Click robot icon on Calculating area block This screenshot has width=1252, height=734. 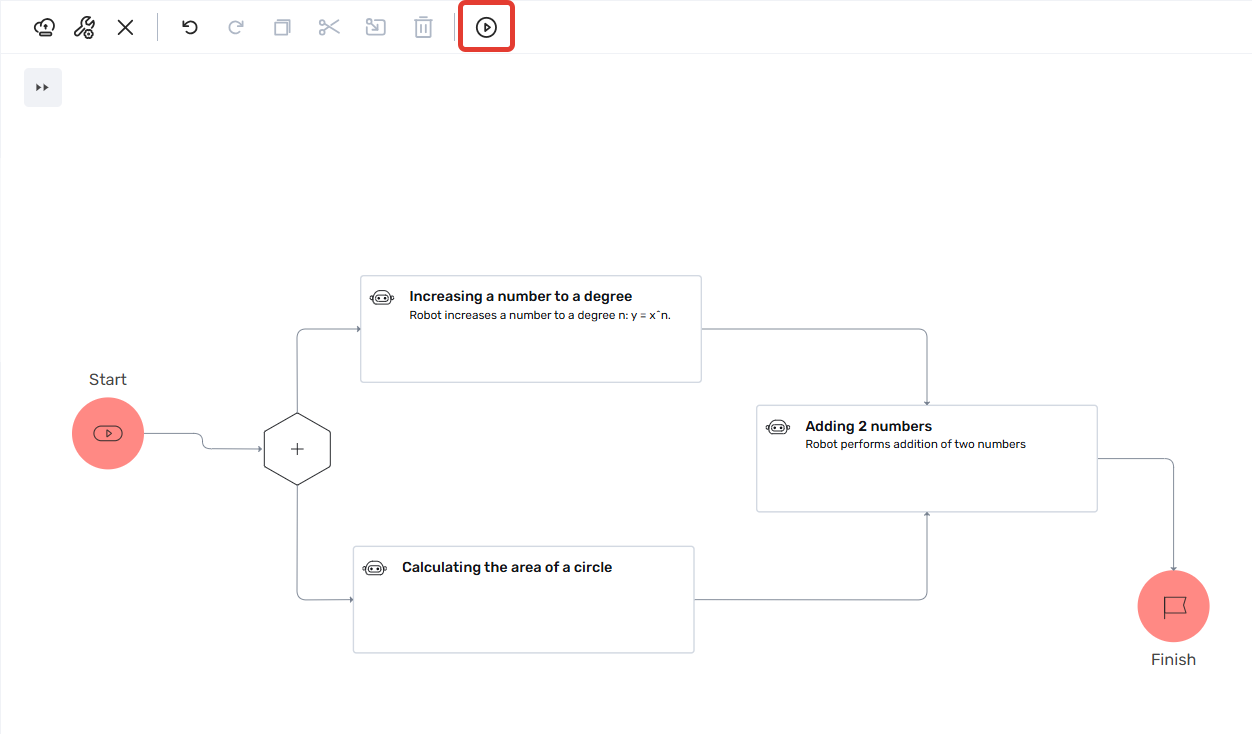375,568
